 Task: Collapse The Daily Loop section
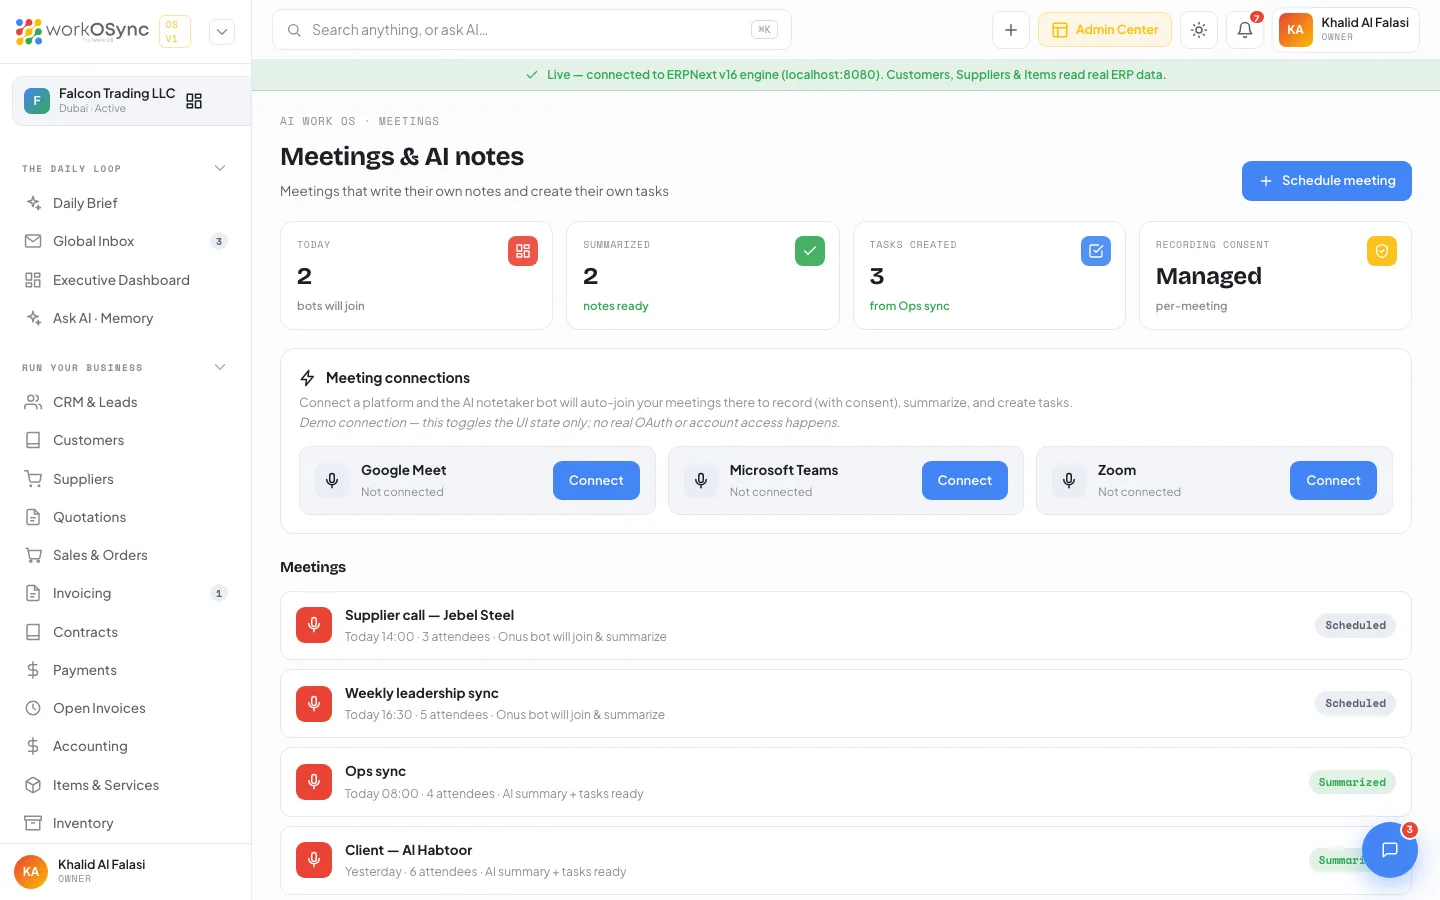click(220, 168)
